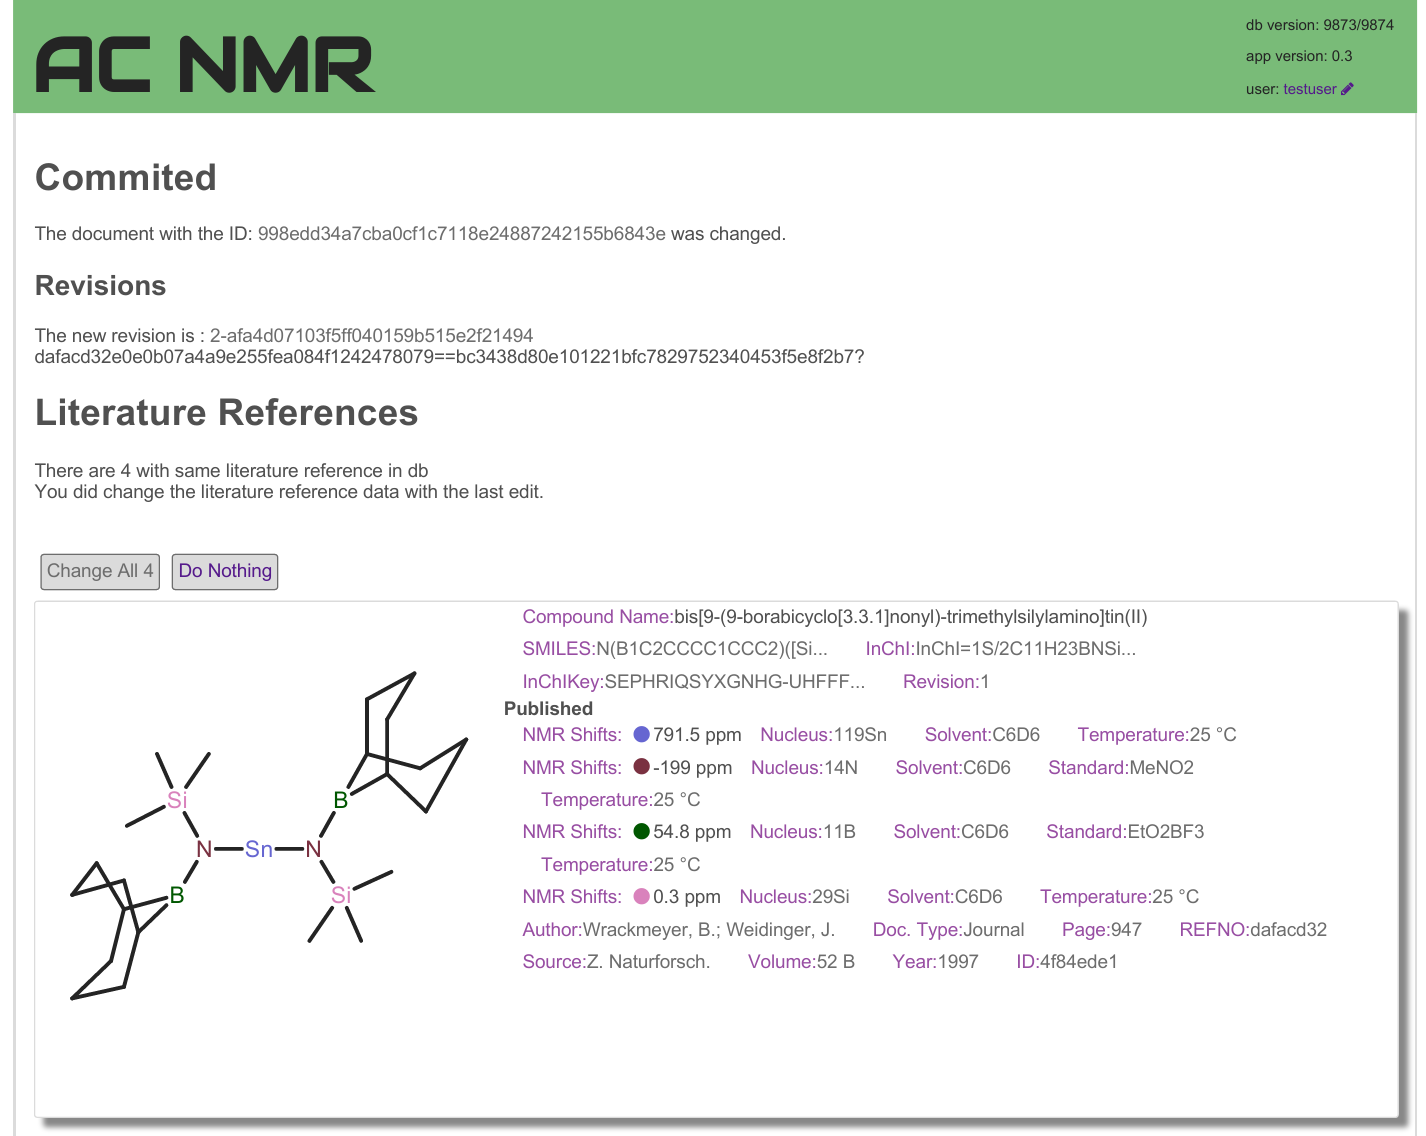This screenshot has height=1136, width=1426.
Task: Select the document ID 998edd34a7cba0cf1c7118e24887242155b6843e
Action: pyautogui.click(x=462, y=234)
